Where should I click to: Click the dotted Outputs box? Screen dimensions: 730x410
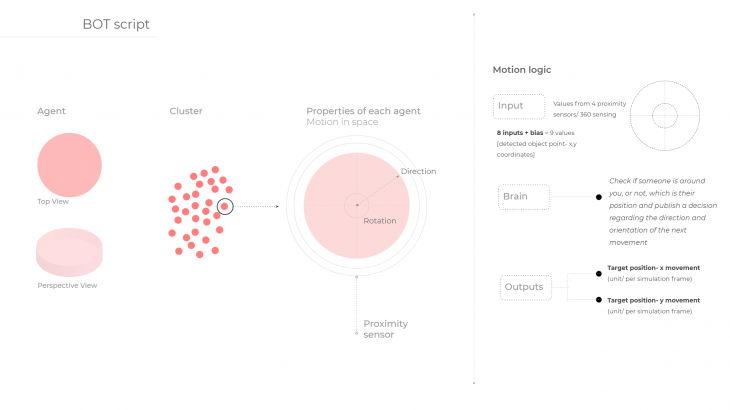(525, 287)
